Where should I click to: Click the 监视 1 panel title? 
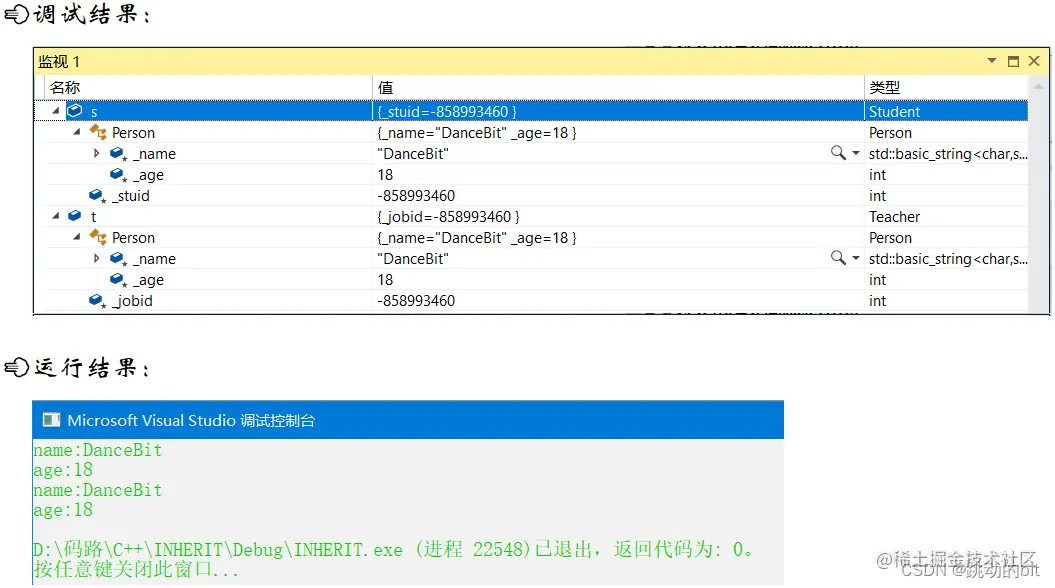click(59, 62)
